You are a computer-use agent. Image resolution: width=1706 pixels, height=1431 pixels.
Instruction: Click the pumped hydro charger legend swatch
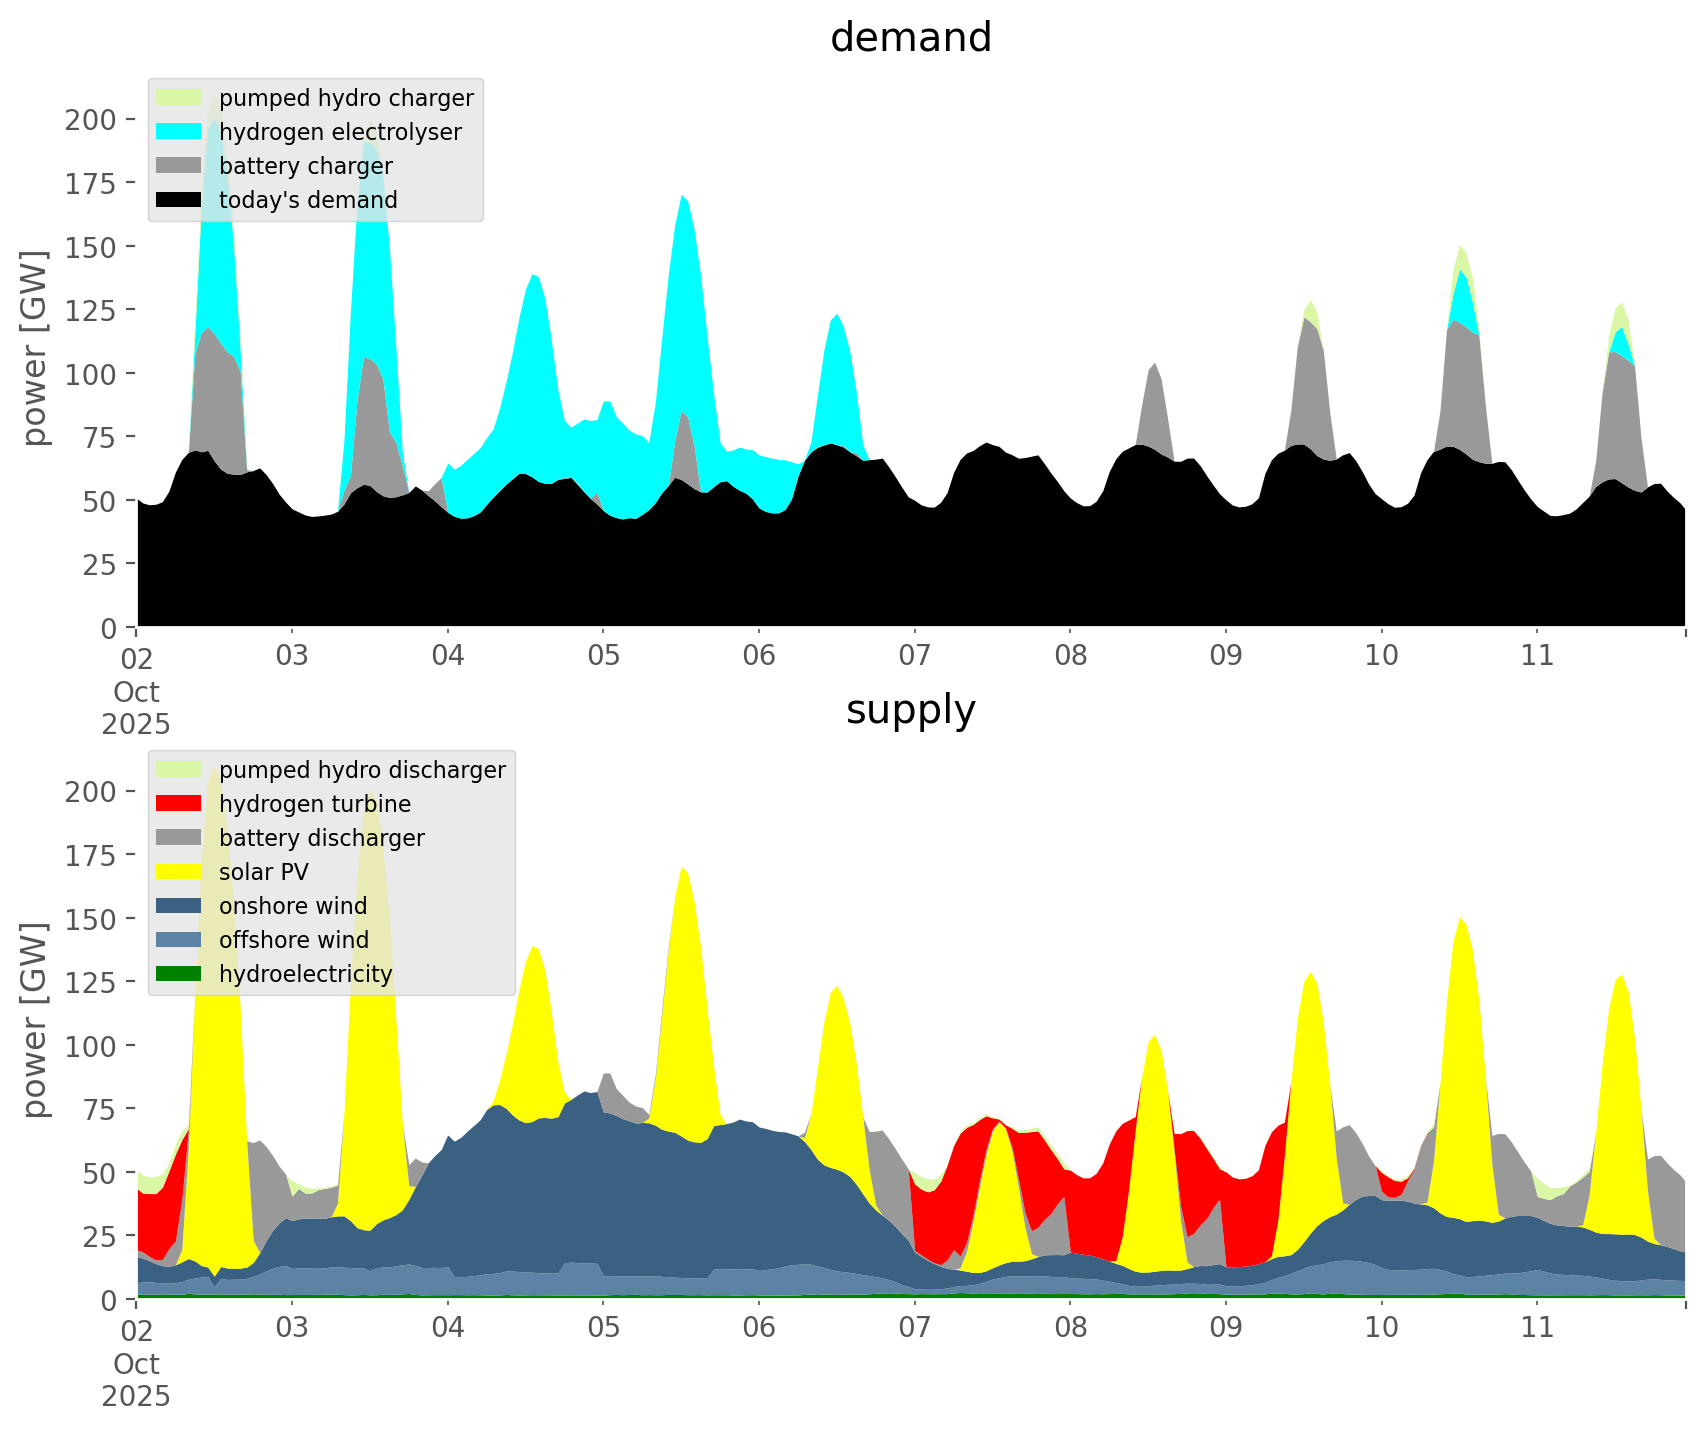tap(179, 98)
